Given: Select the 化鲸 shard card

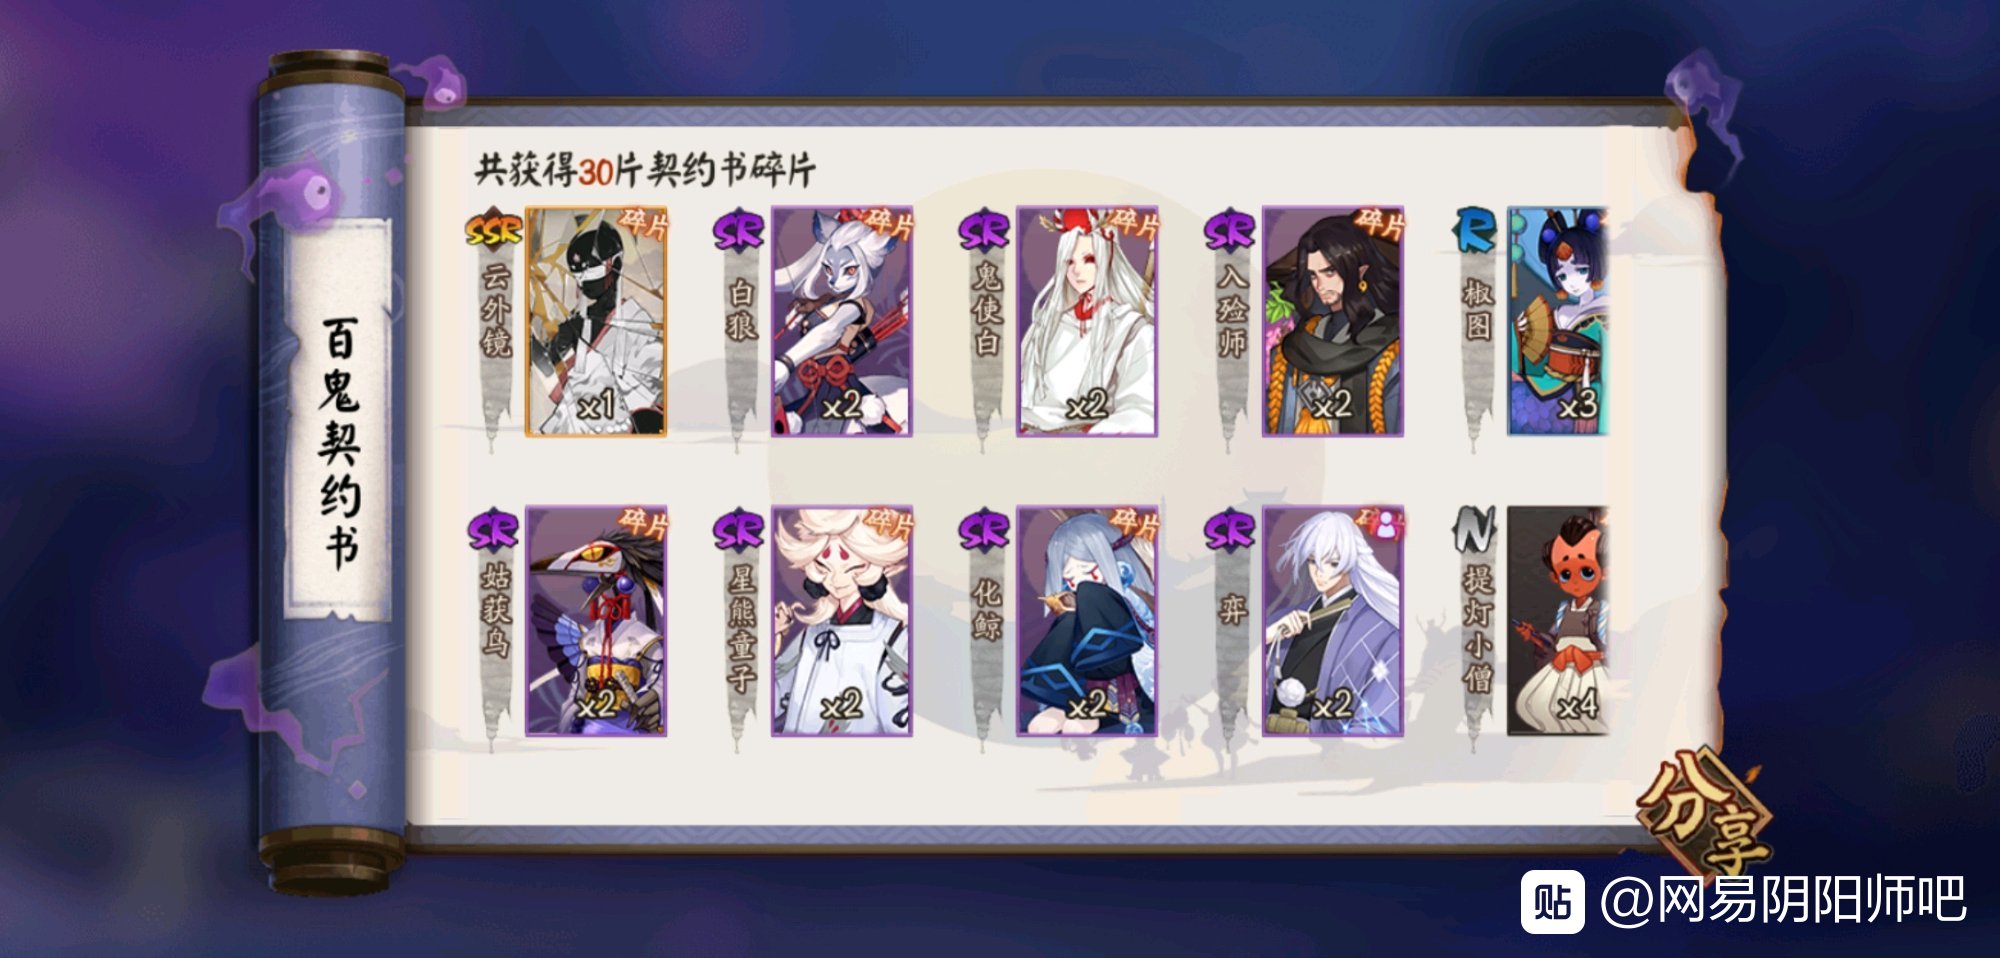Looking at the screenshot, I should (1087, 621).
